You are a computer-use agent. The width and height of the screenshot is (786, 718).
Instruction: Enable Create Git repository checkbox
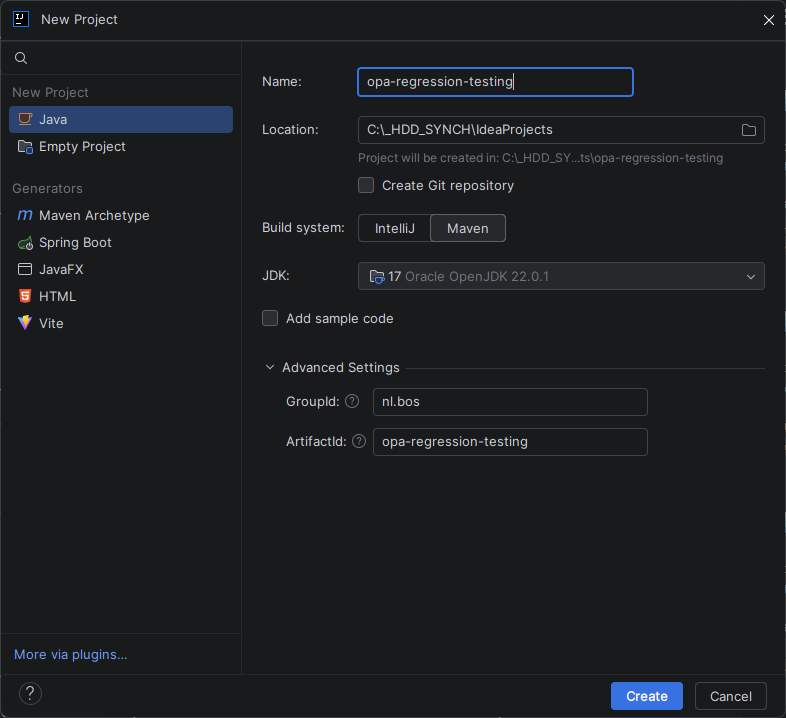(366, 185)
